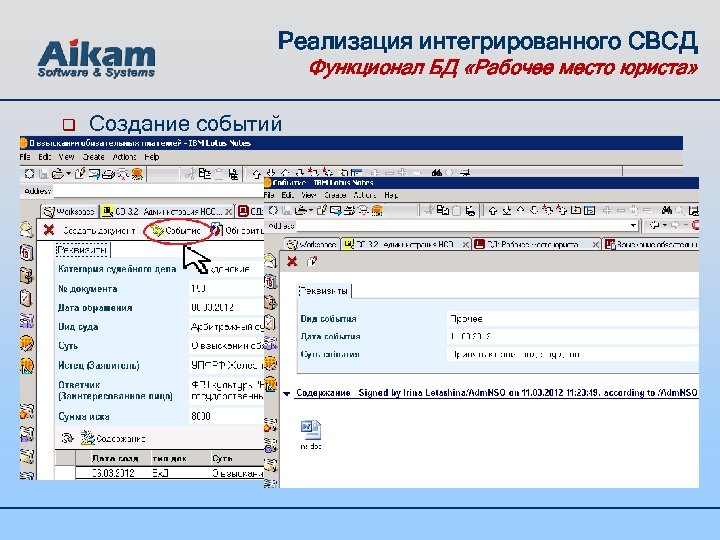Click Дата созд column header in back window

[115, 458]
